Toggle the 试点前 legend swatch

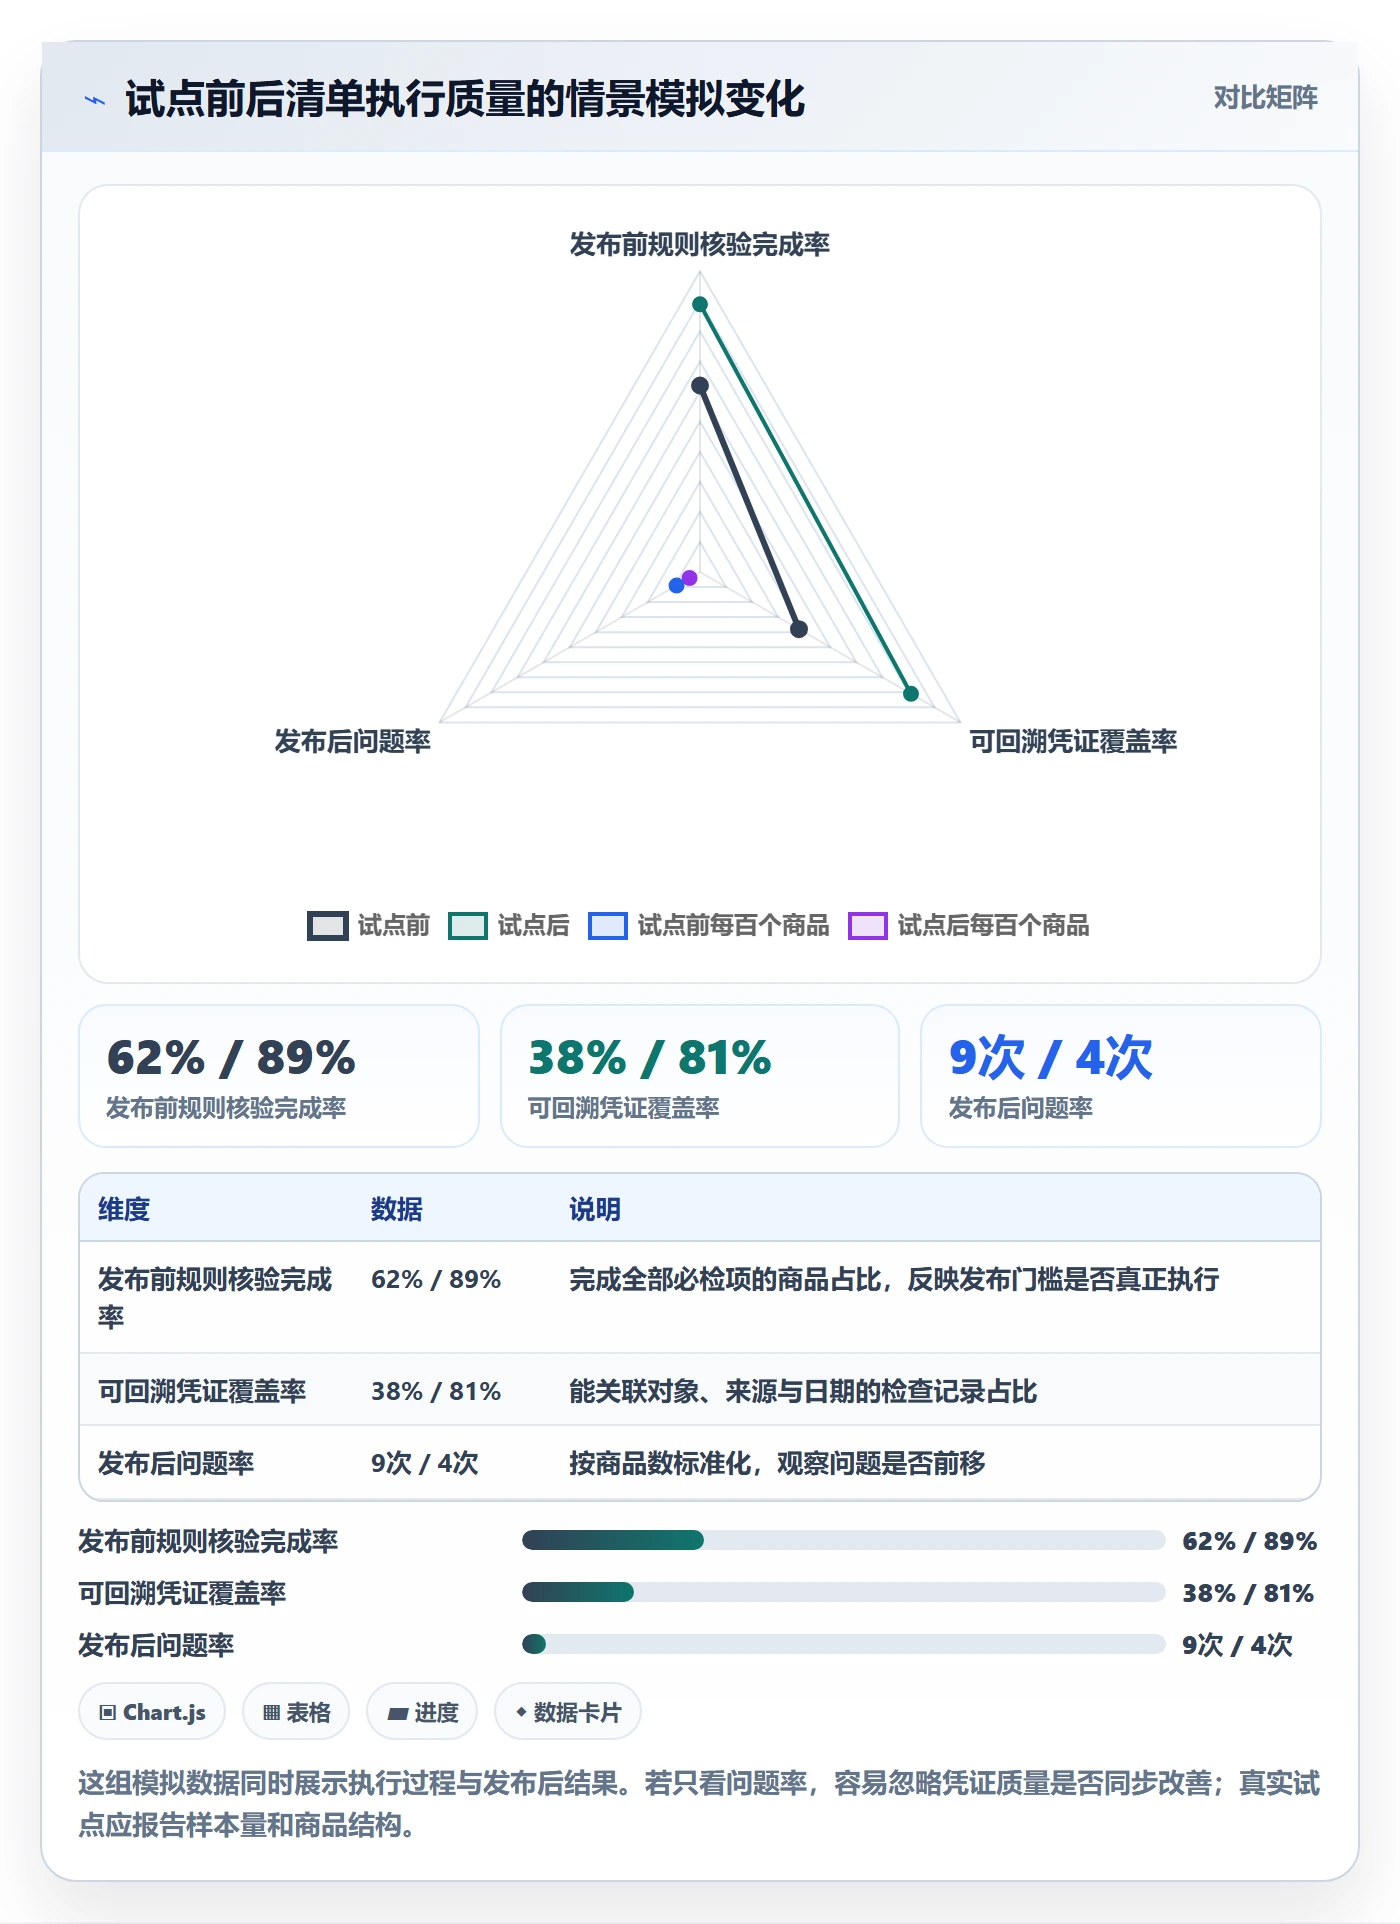pyautogui.click(x=327, y=926)
